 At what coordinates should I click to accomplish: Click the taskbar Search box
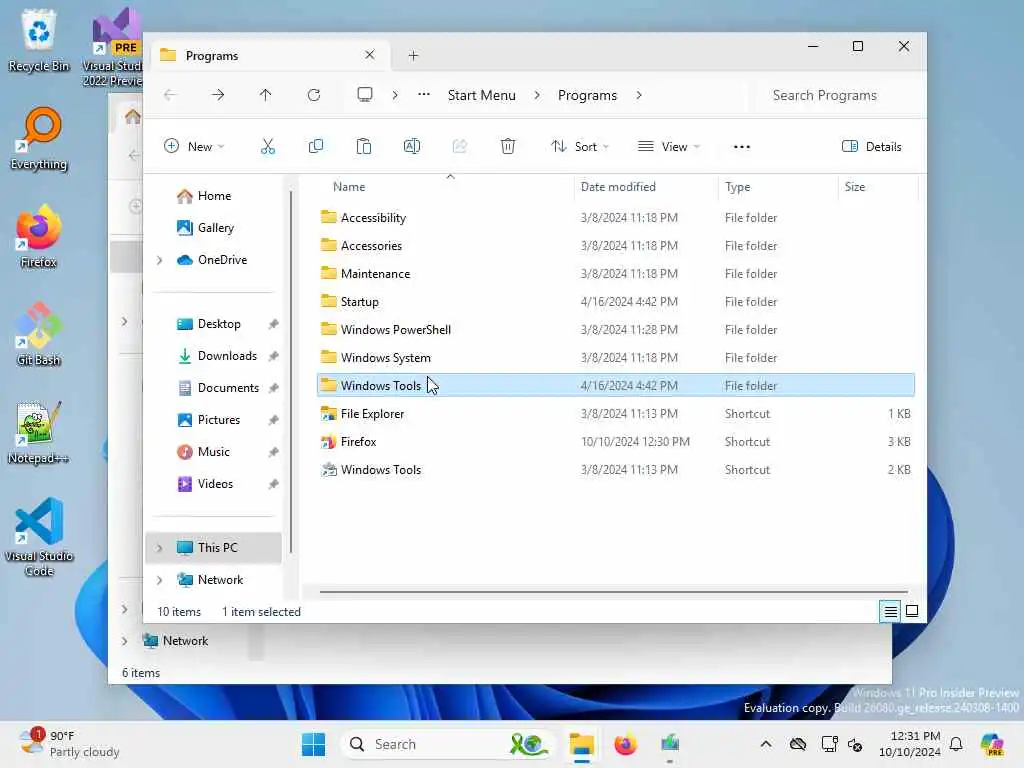(447, 744)
